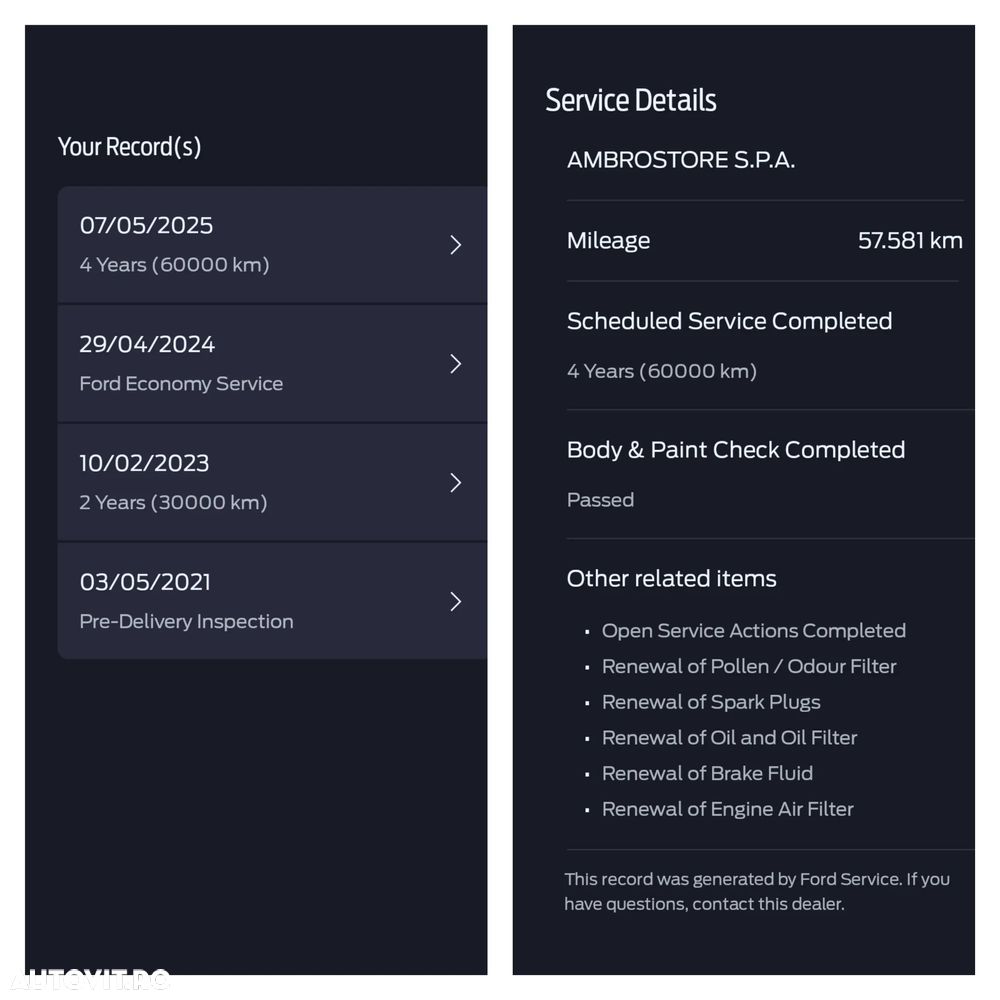Select the Ford Economy Service label
This screenshot has height=1000, width=1000.
[181, 384]
